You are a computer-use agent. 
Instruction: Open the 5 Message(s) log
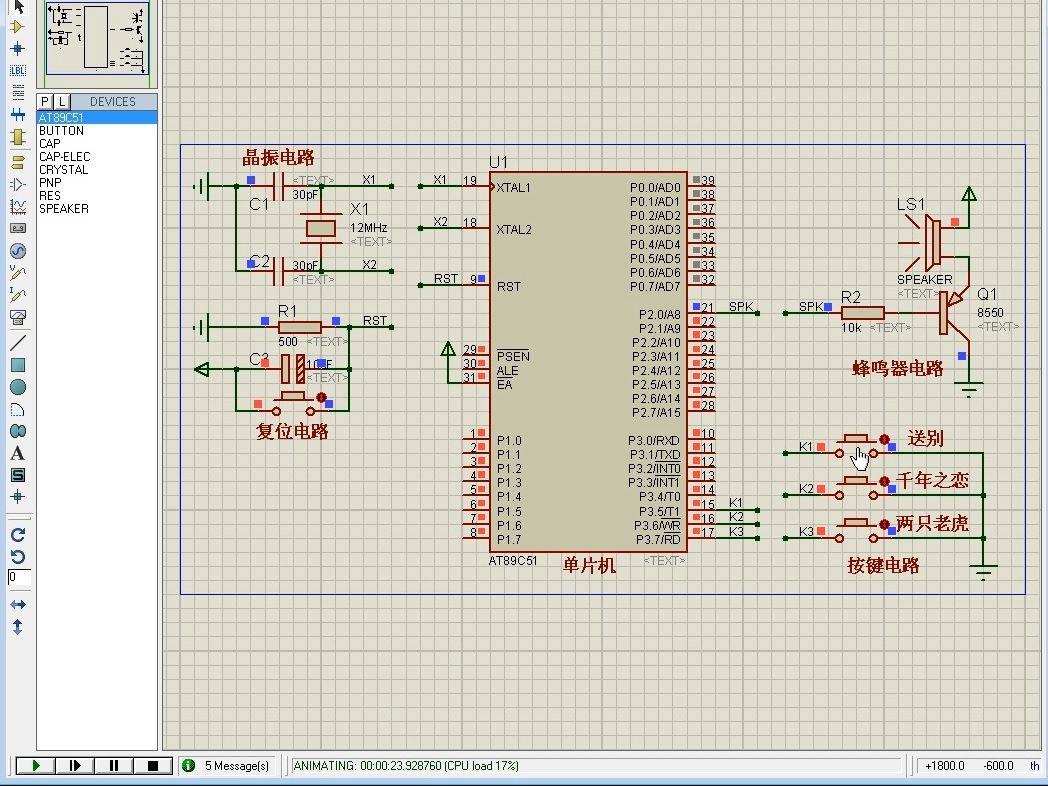click(228, 766)
